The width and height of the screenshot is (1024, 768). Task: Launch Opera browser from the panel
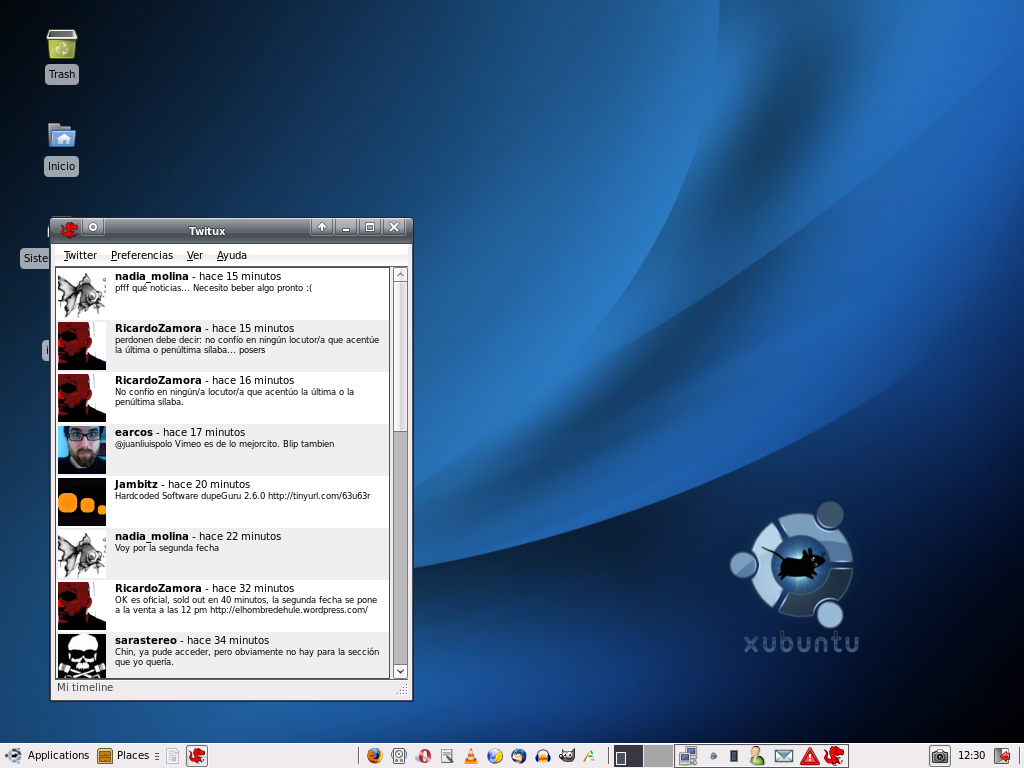(423, 756)
